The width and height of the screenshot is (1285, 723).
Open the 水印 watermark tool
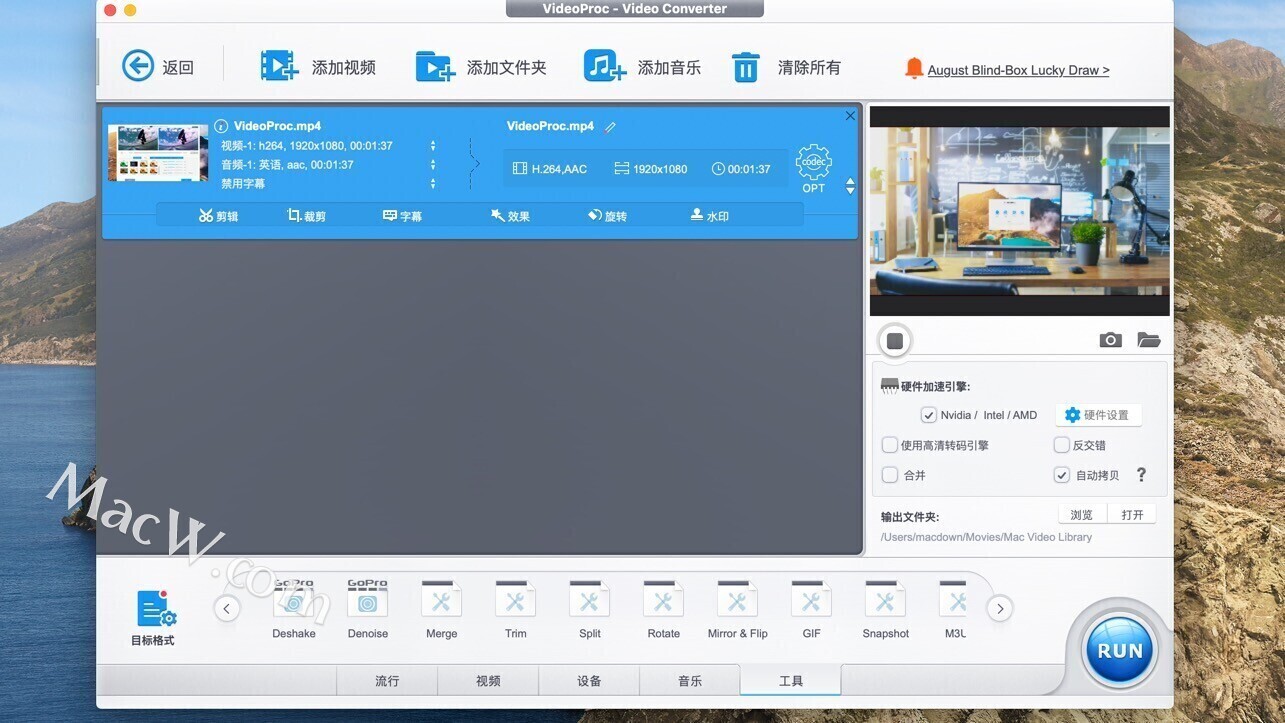(x=709, y=216)
